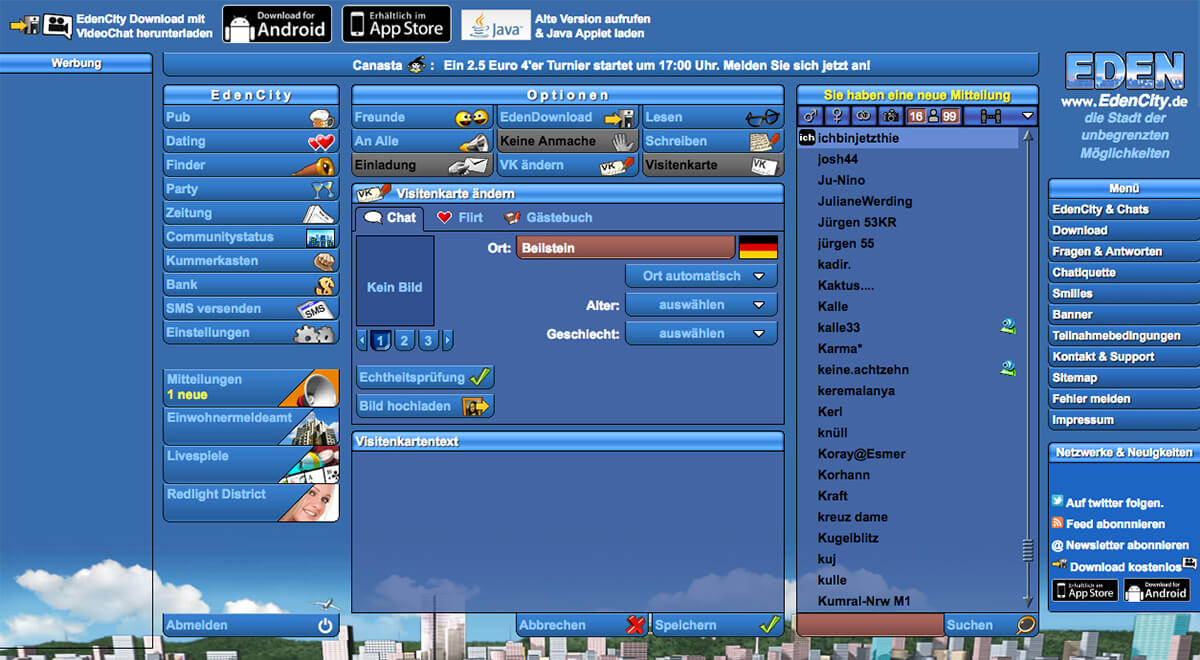Toggle the female gender filter icon
The width and height of the screenshot is (1200, 660).
pos(837,116)
